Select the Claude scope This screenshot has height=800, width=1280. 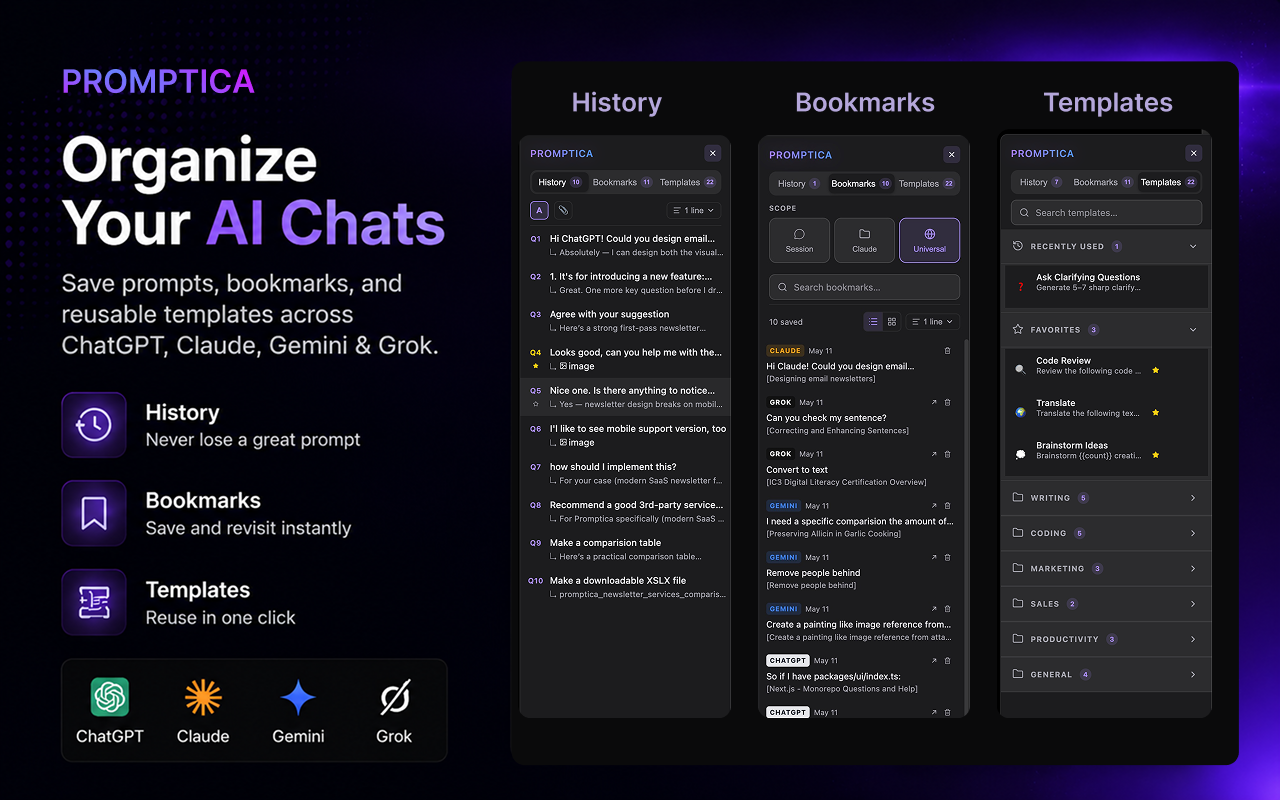coord(864,240)
